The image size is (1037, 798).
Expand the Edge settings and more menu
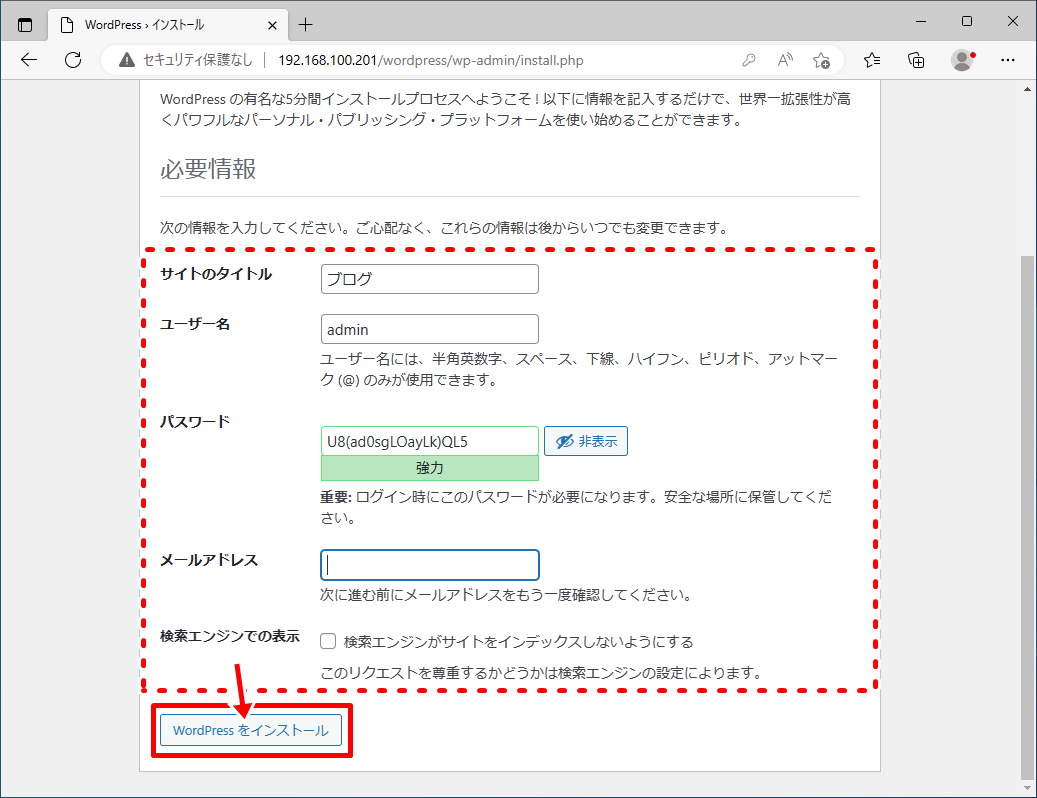point(1008,61)
